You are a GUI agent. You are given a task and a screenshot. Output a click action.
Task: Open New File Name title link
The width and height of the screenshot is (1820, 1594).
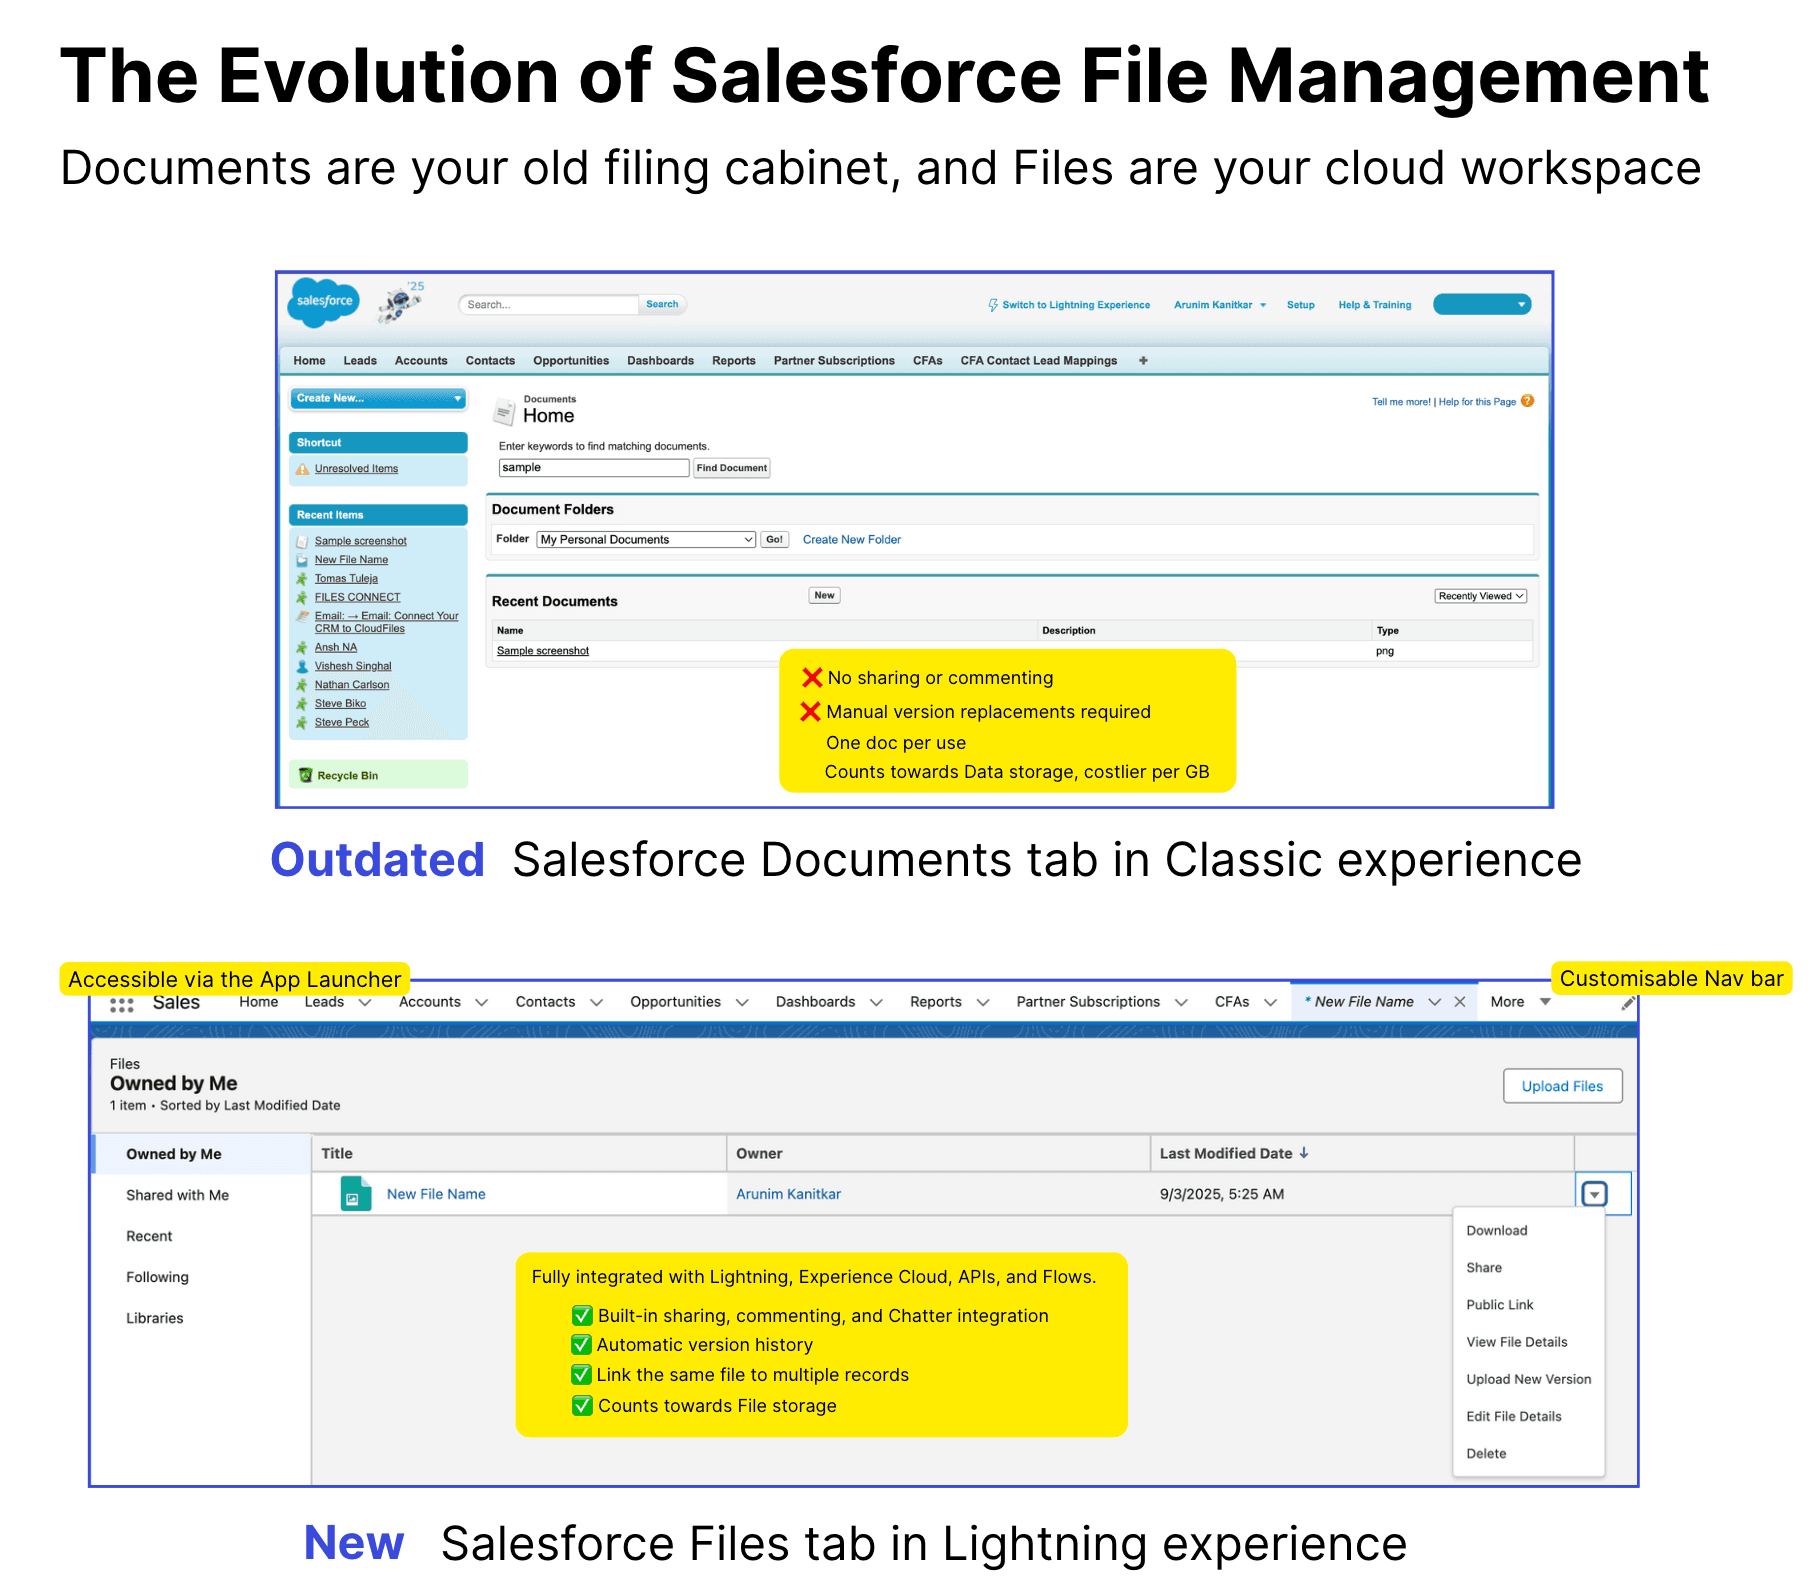(x=436, y=1194)
